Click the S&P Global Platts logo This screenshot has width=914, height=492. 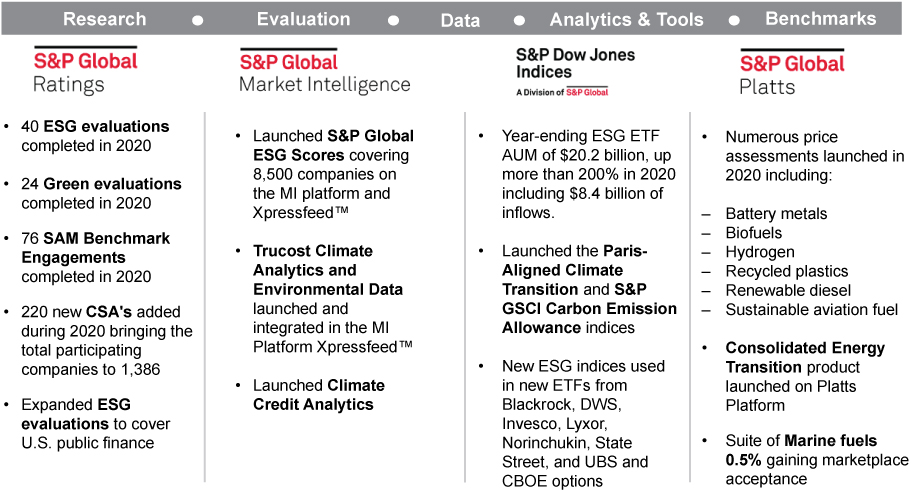(x=792, y=72)
